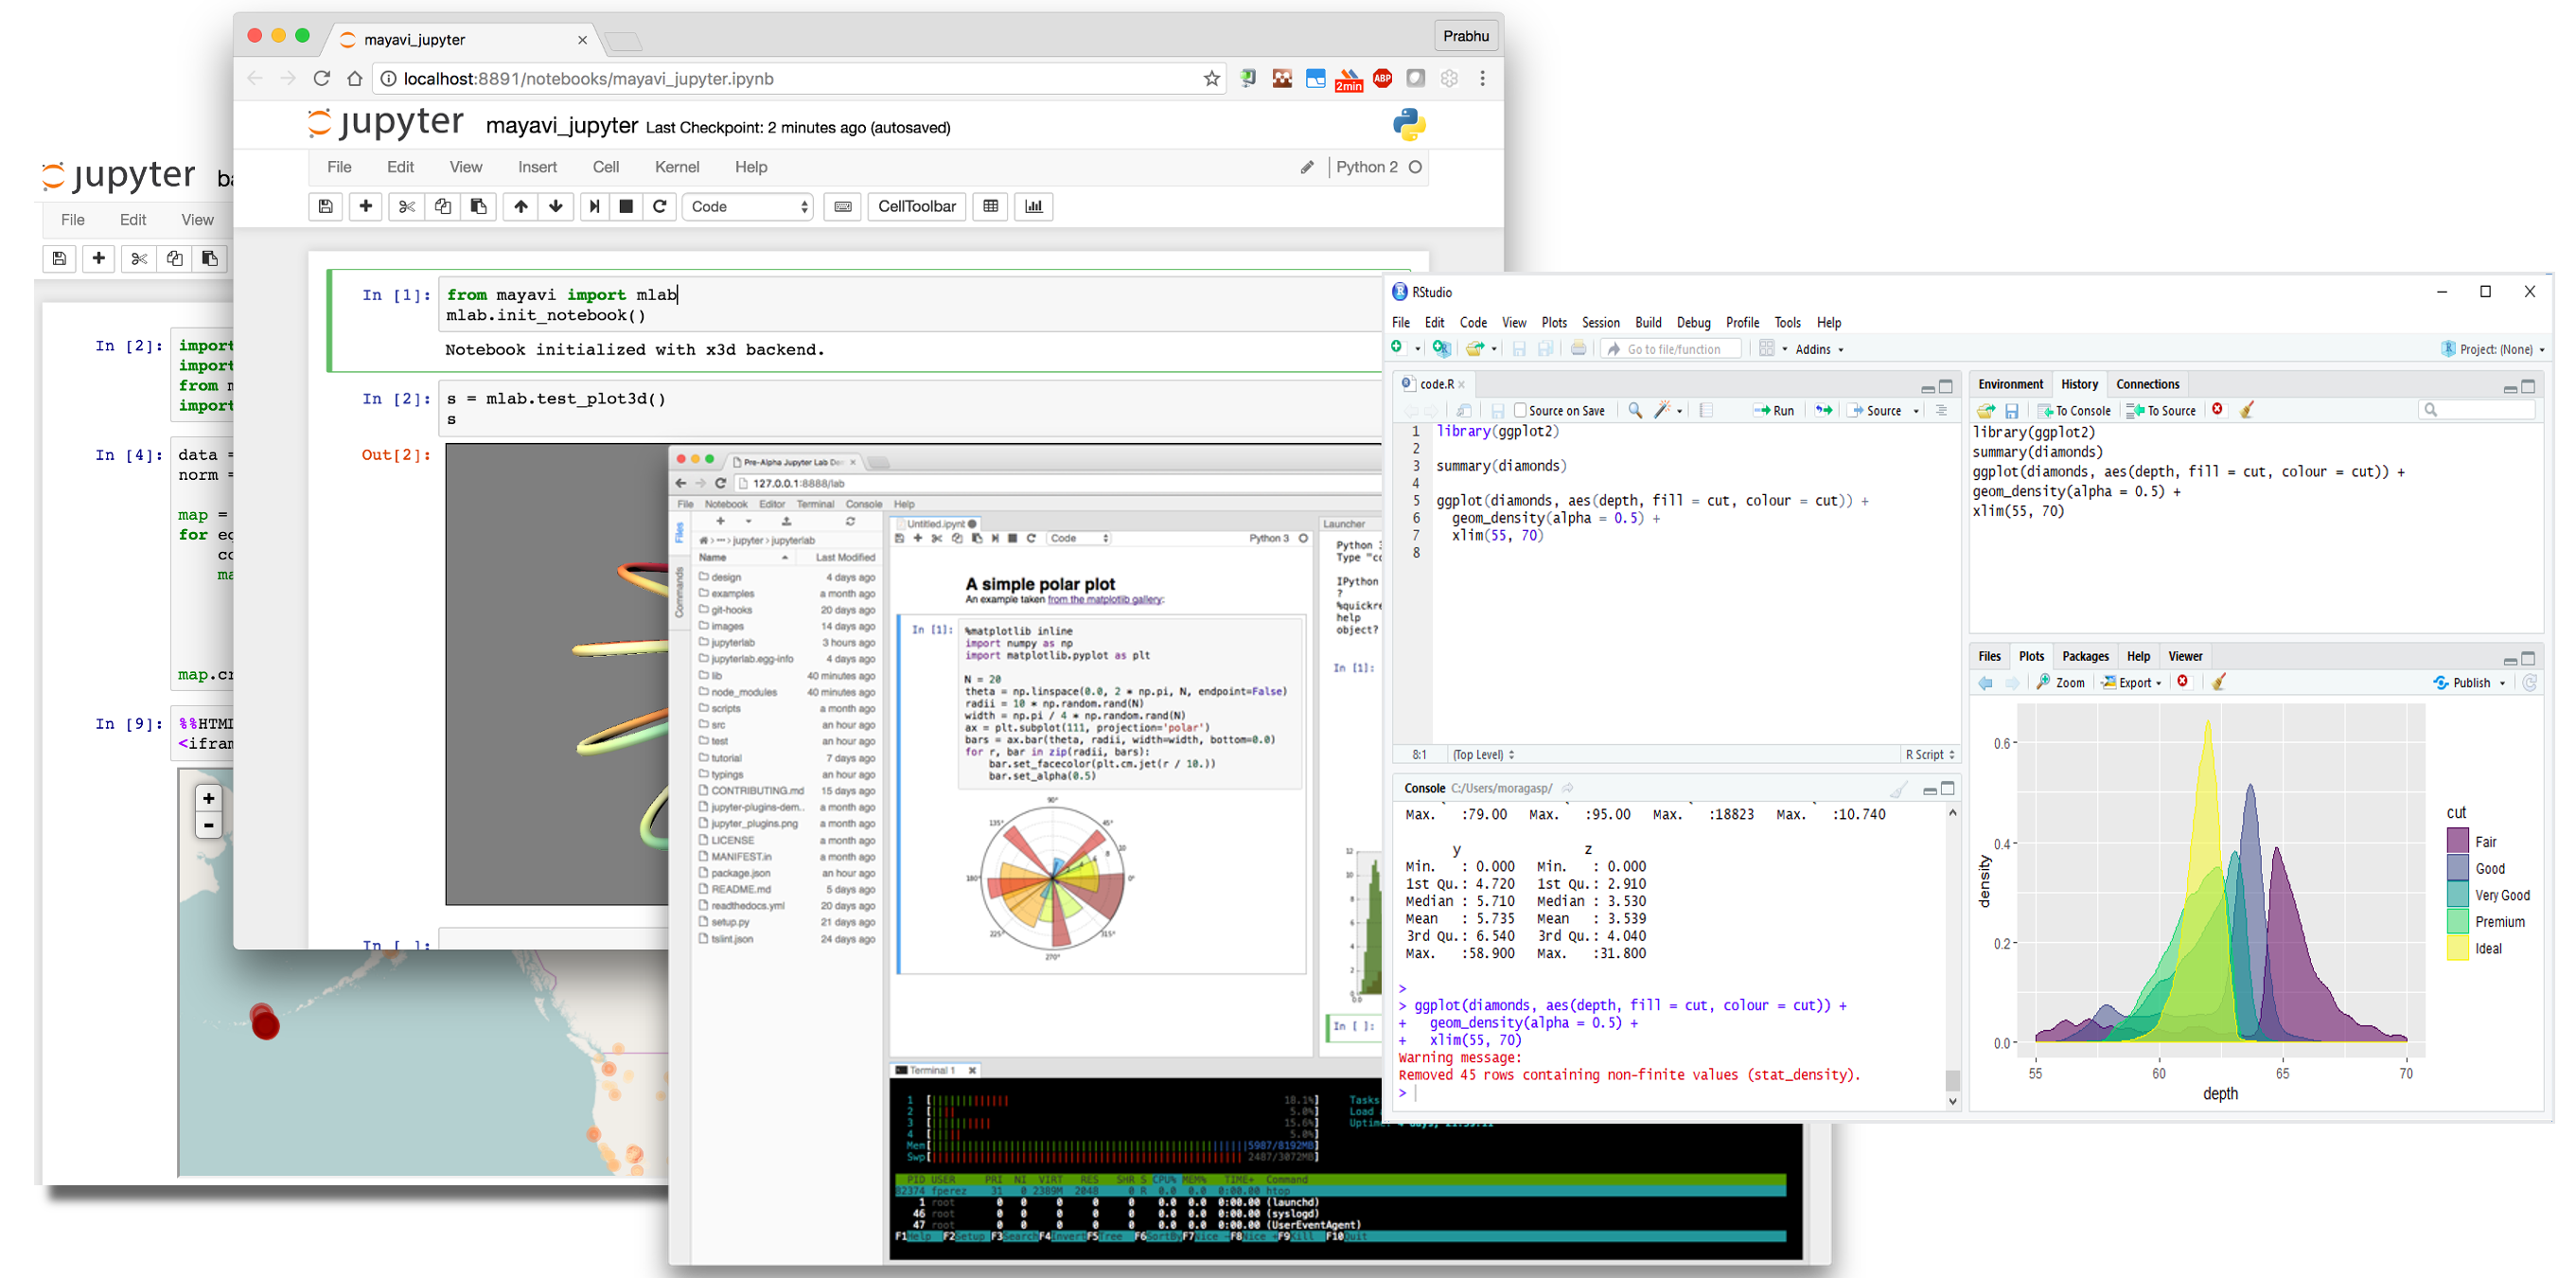Image resolution: width=2576 pixels, height=1278 pixels.
Task: Click the History pane search box in RStudio
Action: coord(2477,410)
